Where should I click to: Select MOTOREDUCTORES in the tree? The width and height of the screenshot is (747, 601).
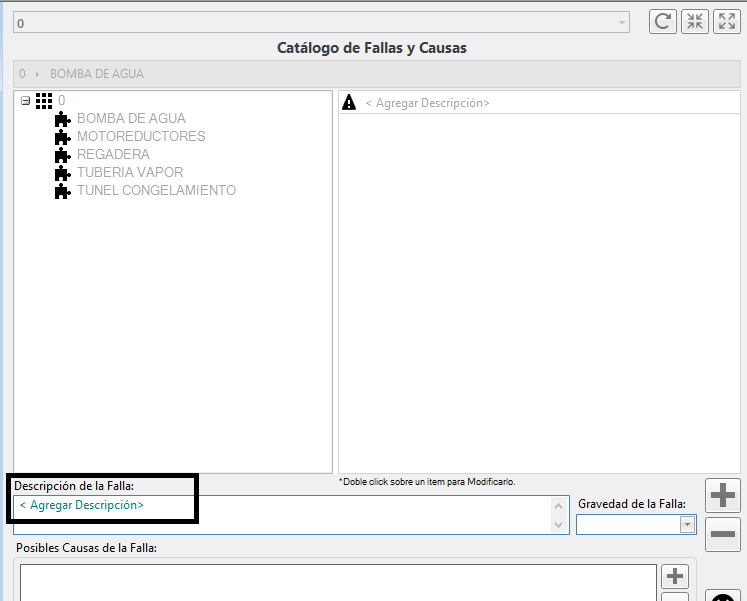(141, 136)
